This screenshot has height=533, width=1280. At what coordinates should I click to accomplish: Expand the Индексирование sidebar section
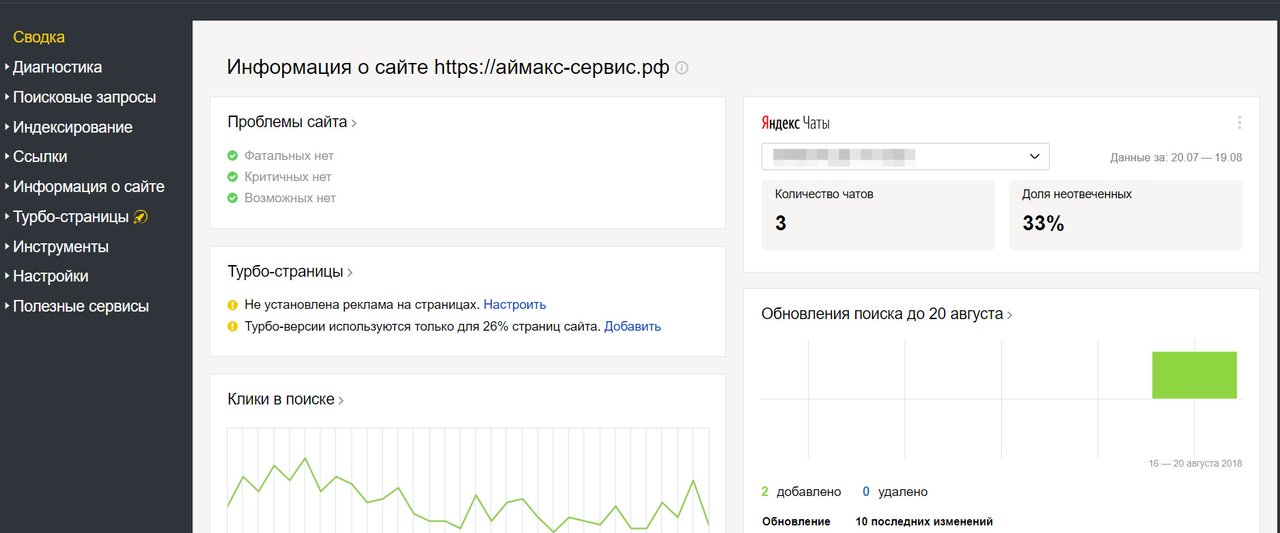(72, 127)
